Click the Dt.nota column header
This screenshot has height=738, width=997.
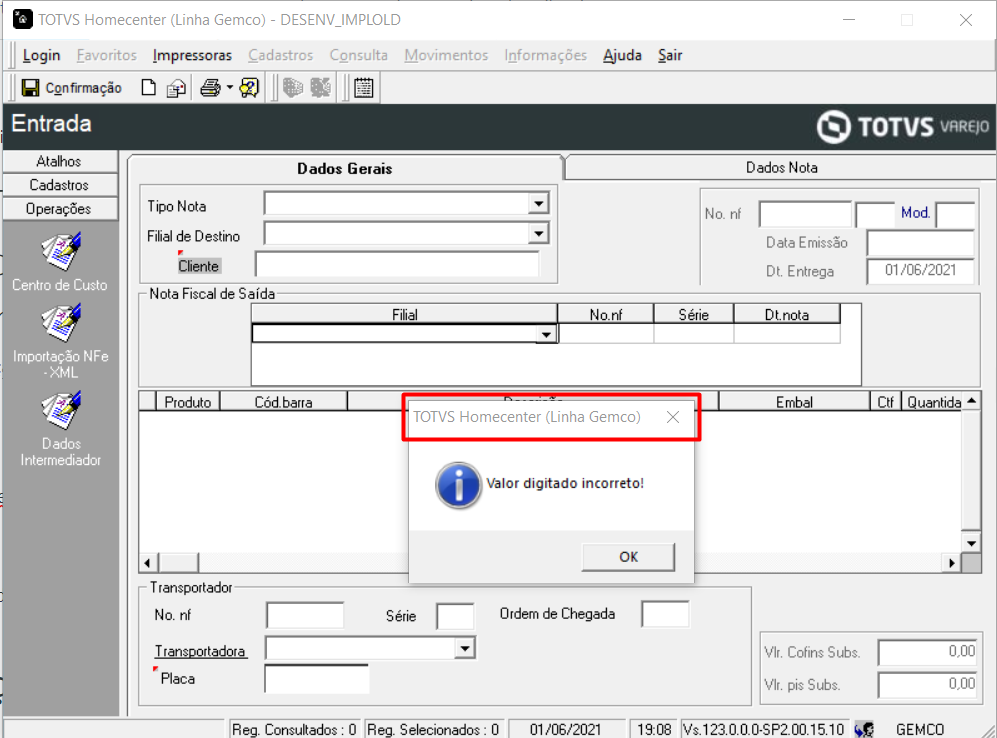pyautogui.click(x=787, y=315)
